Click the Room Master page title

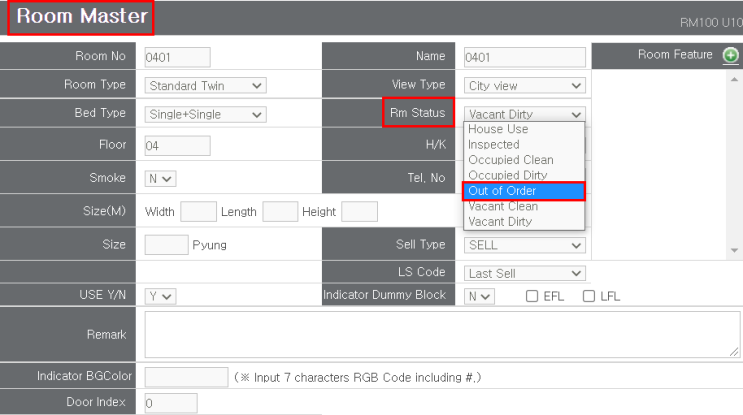(82, 16)
